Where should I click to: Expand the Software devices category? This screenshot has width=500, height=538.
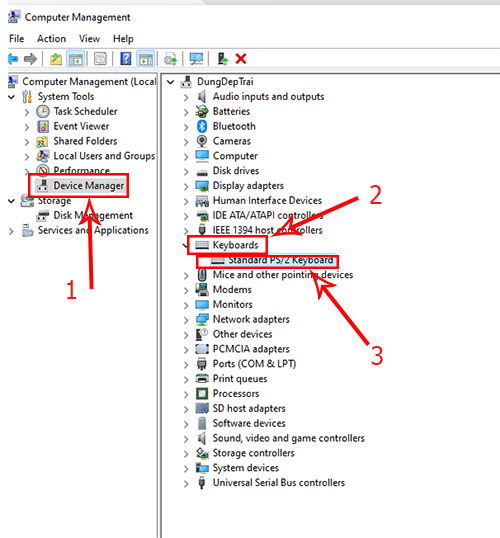coord(186,424)
